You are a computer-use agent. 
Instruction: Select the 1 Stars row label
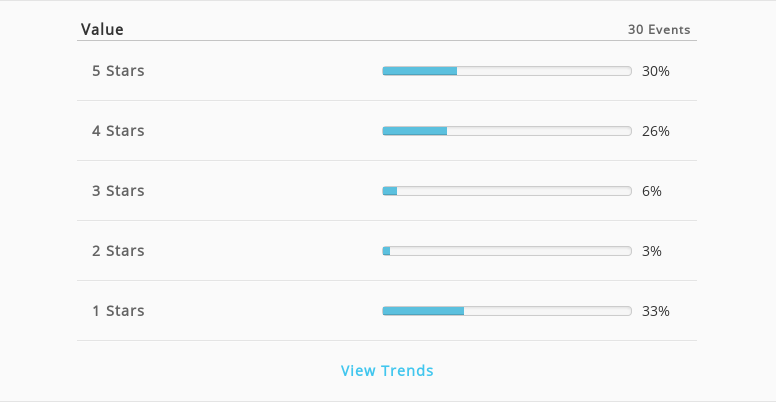pos(118,310)
